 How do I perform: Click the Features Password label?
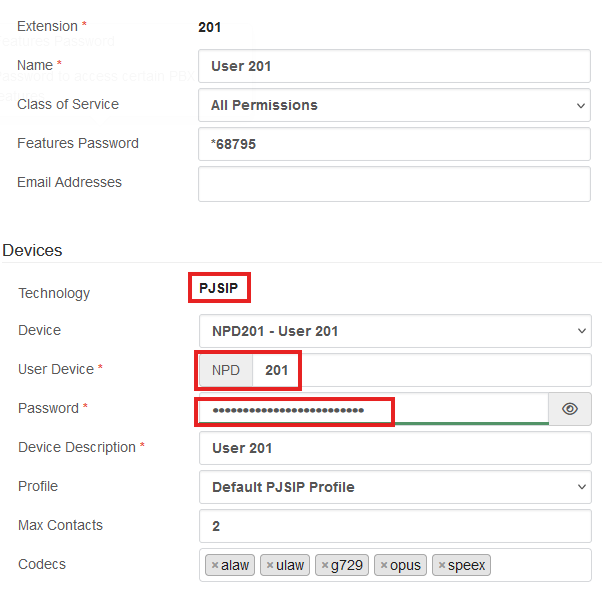point(78,143)
